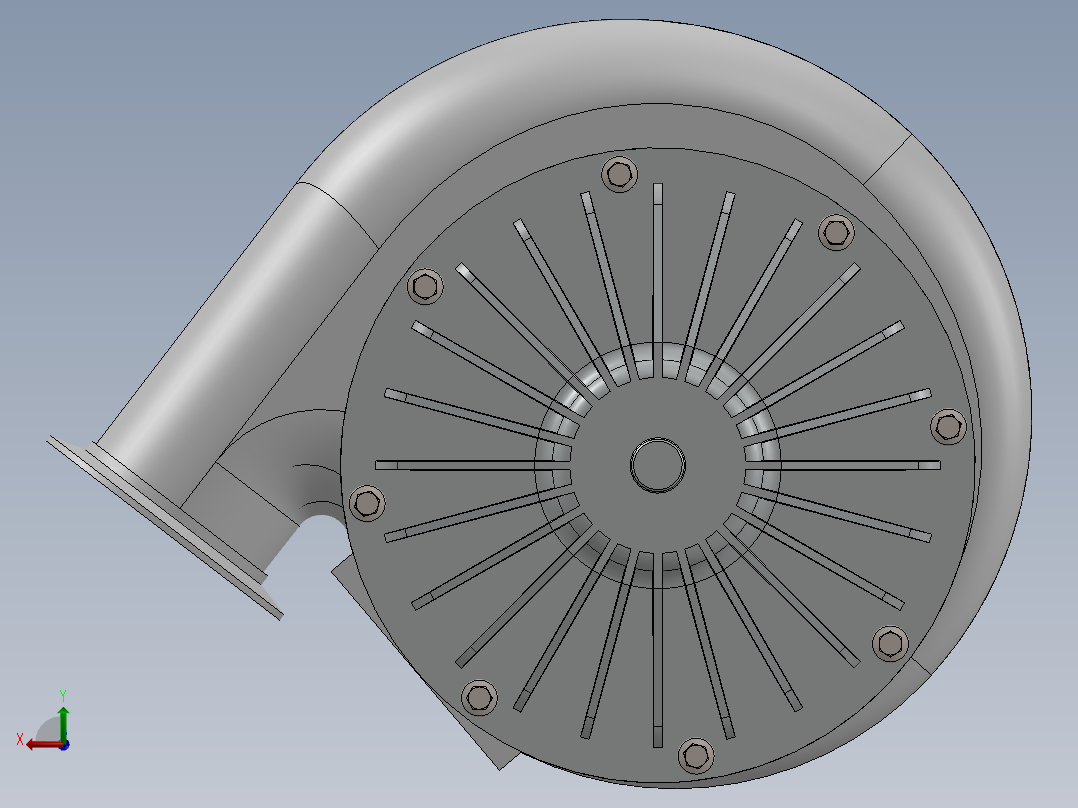Select the bottommost hex bolt on cover
1078x808 pixels.
pos(696,755)
